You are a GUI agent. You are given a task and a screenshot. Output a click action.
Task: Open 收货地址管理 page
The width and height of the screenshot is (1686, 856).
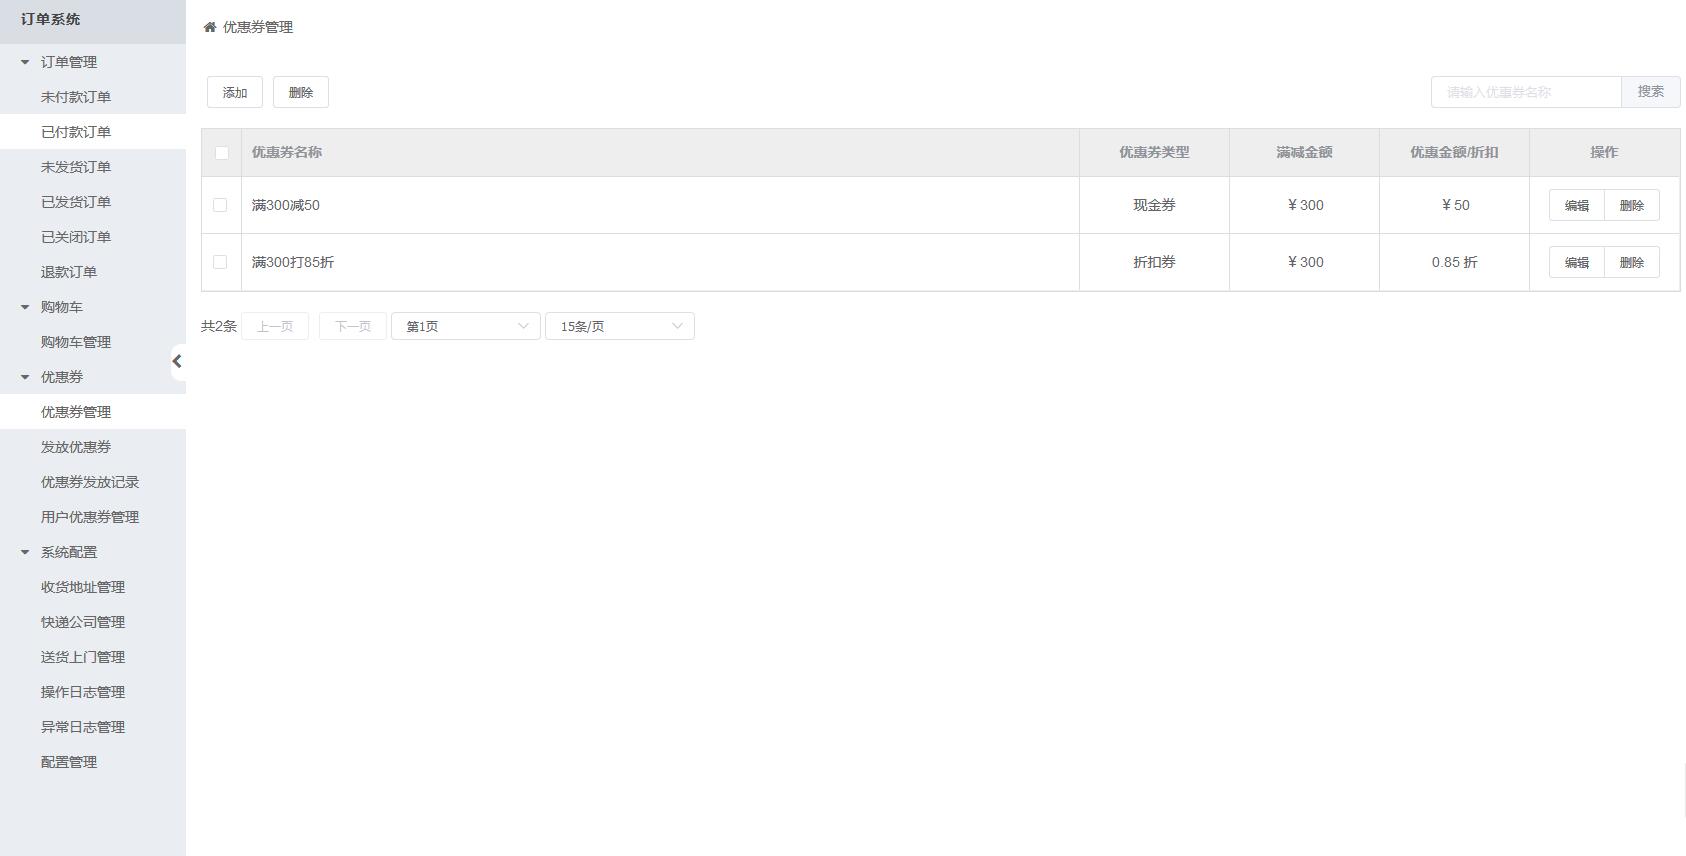(93, 587)
